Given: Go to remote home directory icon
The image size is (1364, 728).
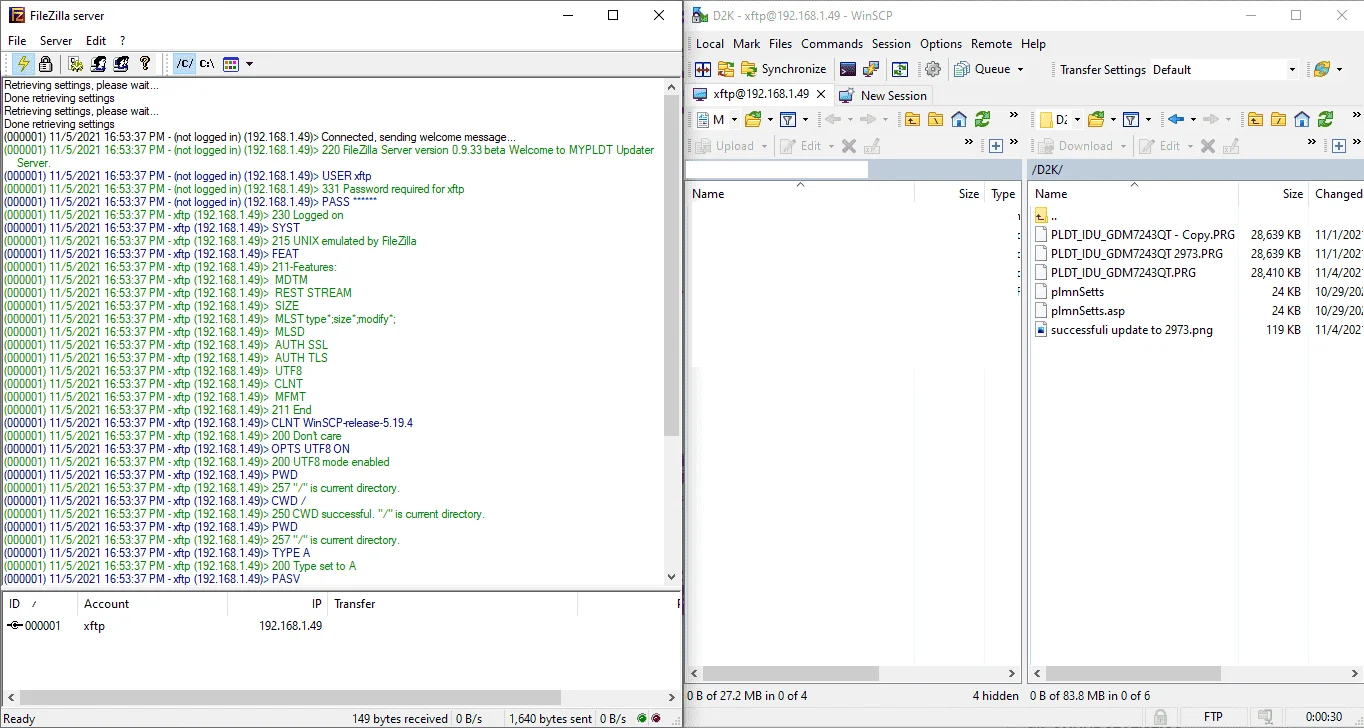Looking at the screenshot, I should point(1302,120).
